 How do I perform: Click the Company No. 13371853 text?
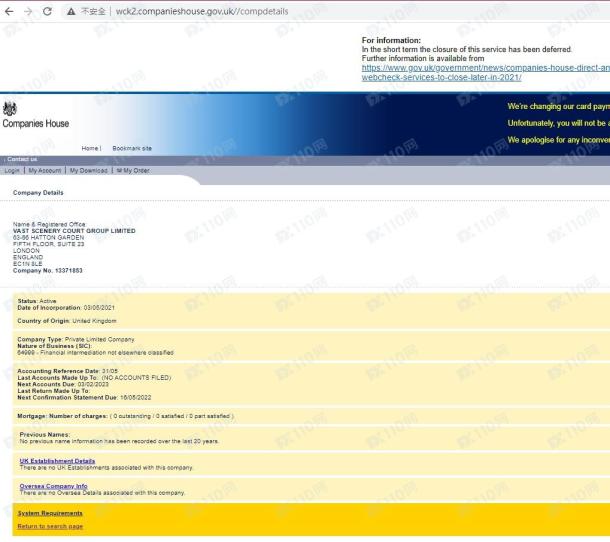pos(48,270)
